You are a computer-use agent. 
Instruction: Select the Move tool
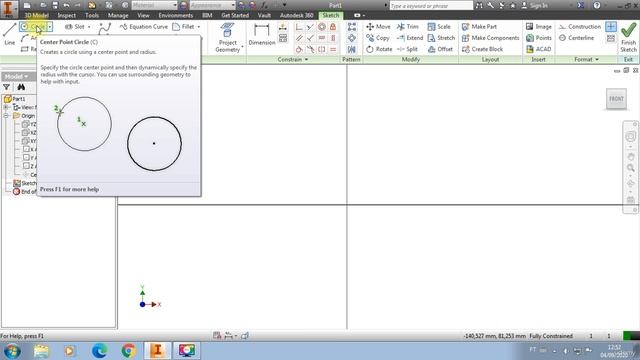(x=378, y=27)
